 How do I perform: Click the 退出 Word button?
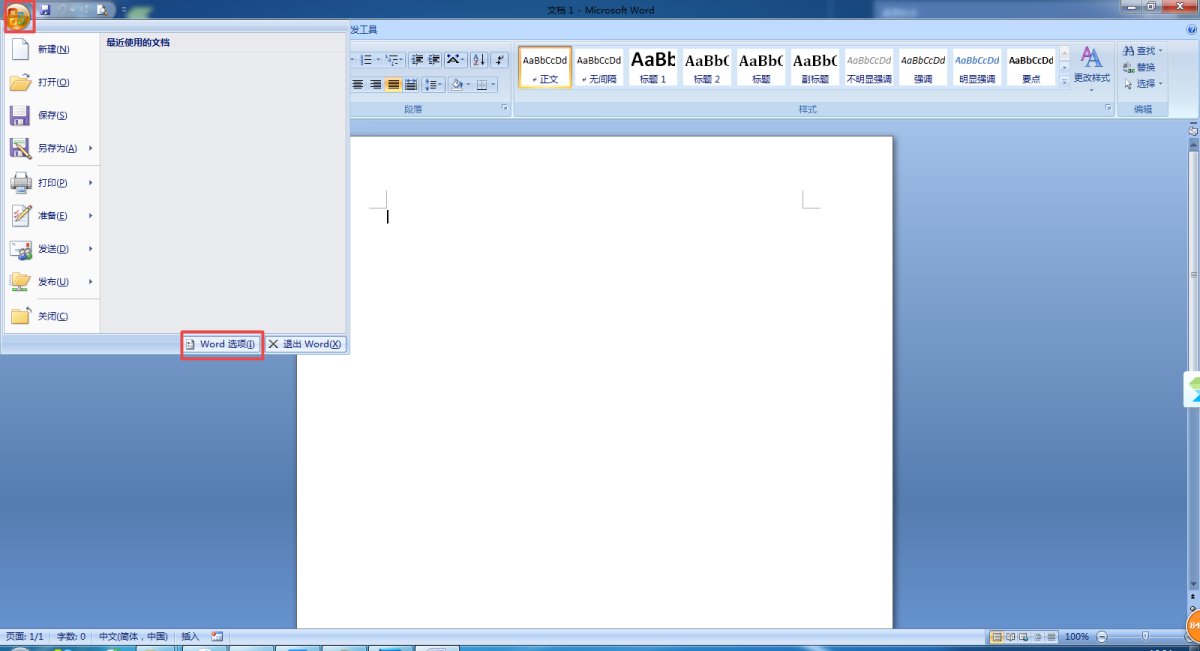pyautogui.click(x=306, y=344)
